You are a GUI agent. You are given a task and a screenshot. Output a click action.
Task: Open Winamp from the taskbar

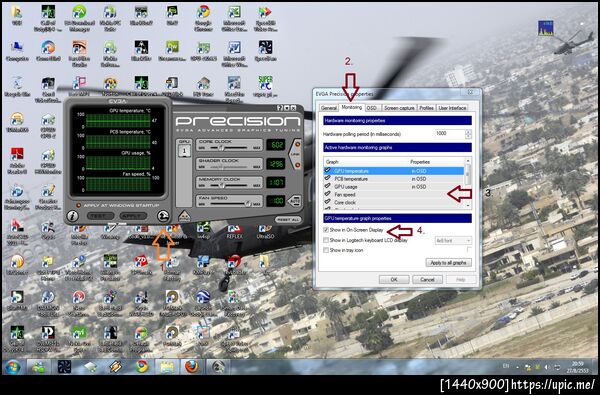pos(116,367)
